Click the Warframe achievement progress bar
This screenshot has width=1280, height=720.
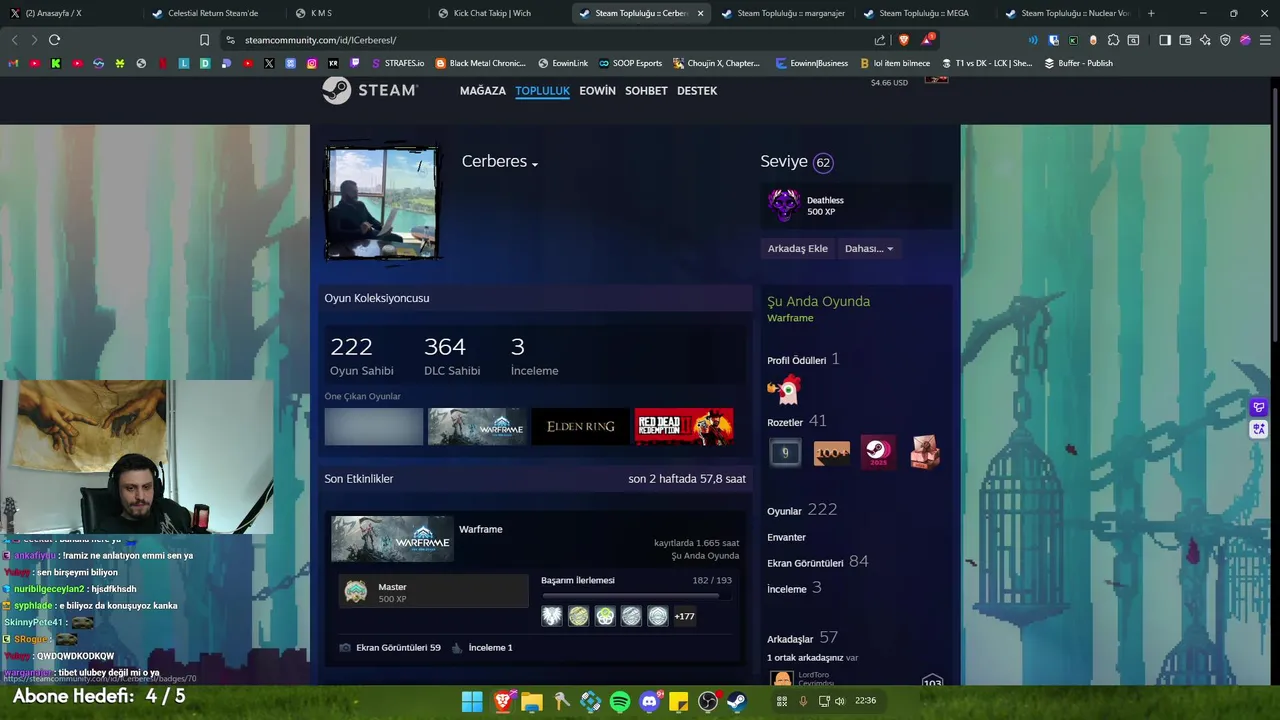coord(636,597)
